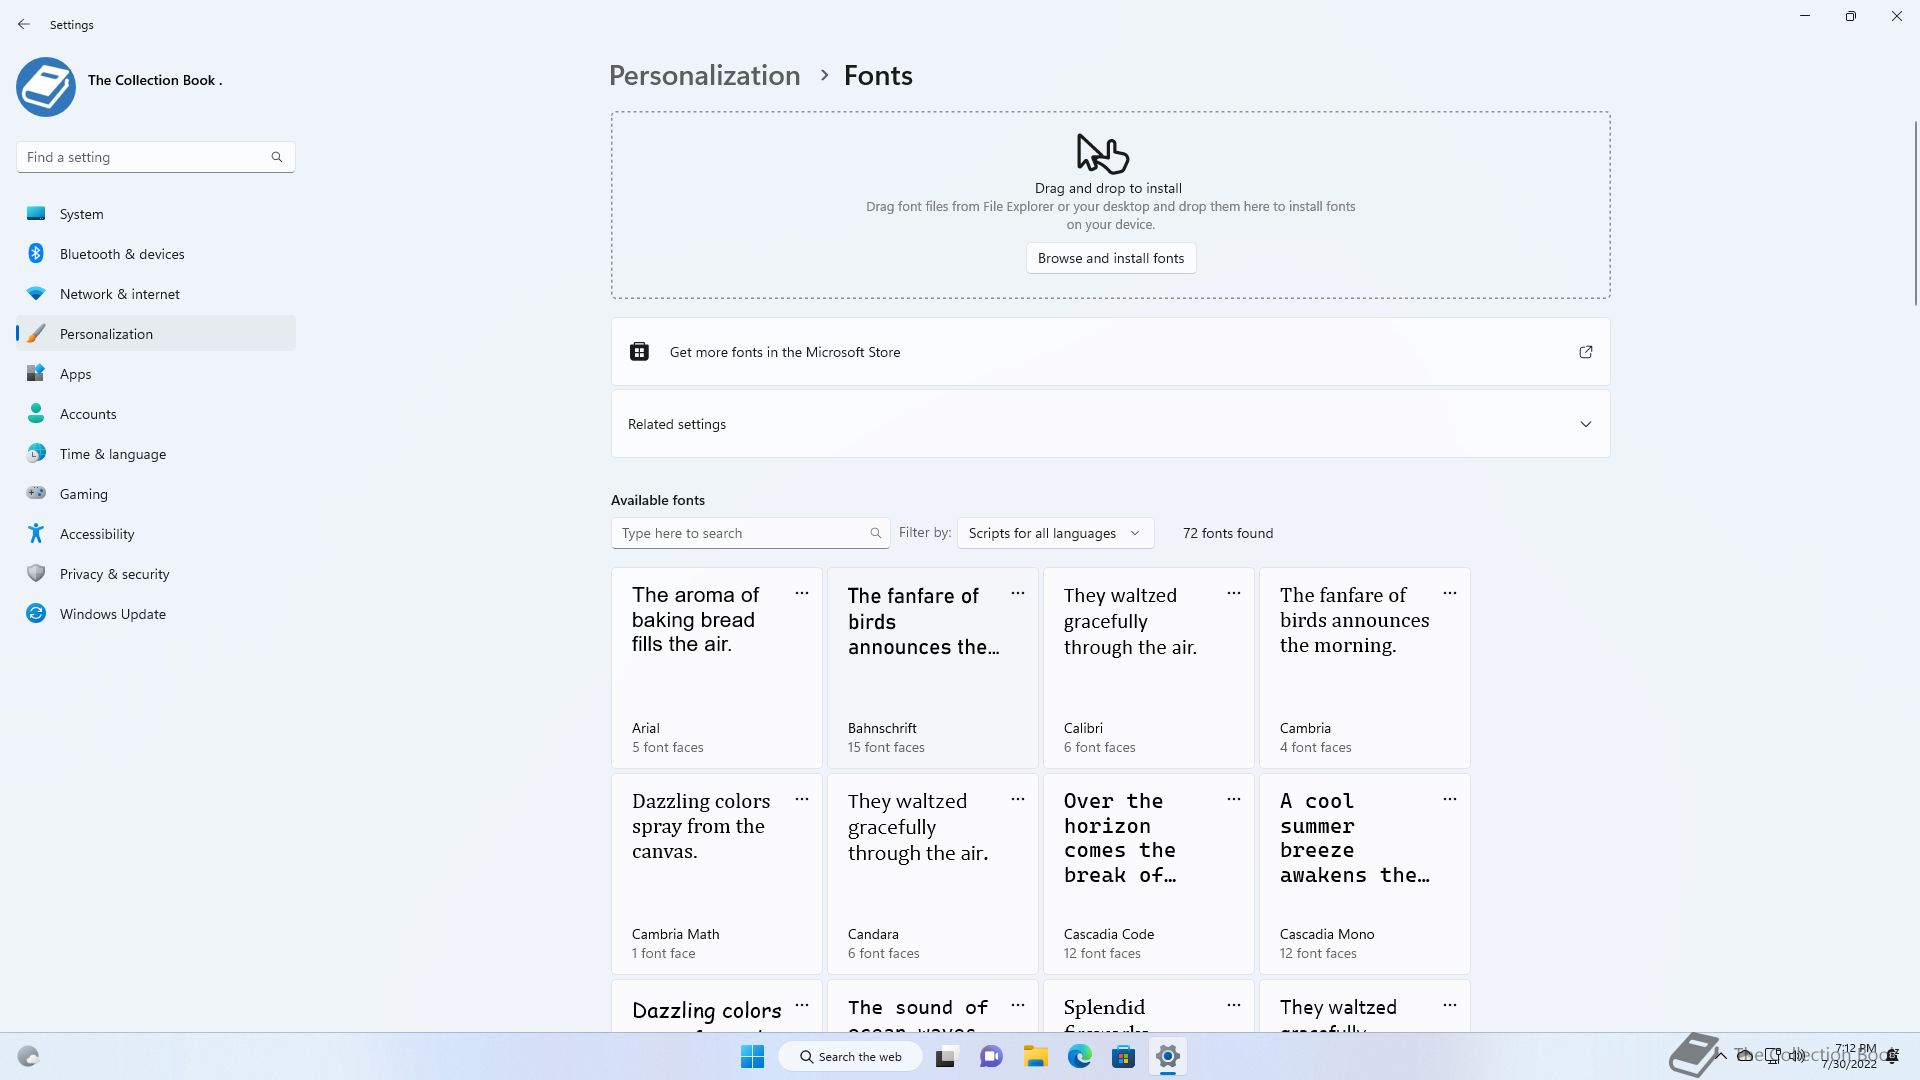Open the Candara font card

click(x=933, y=874)
